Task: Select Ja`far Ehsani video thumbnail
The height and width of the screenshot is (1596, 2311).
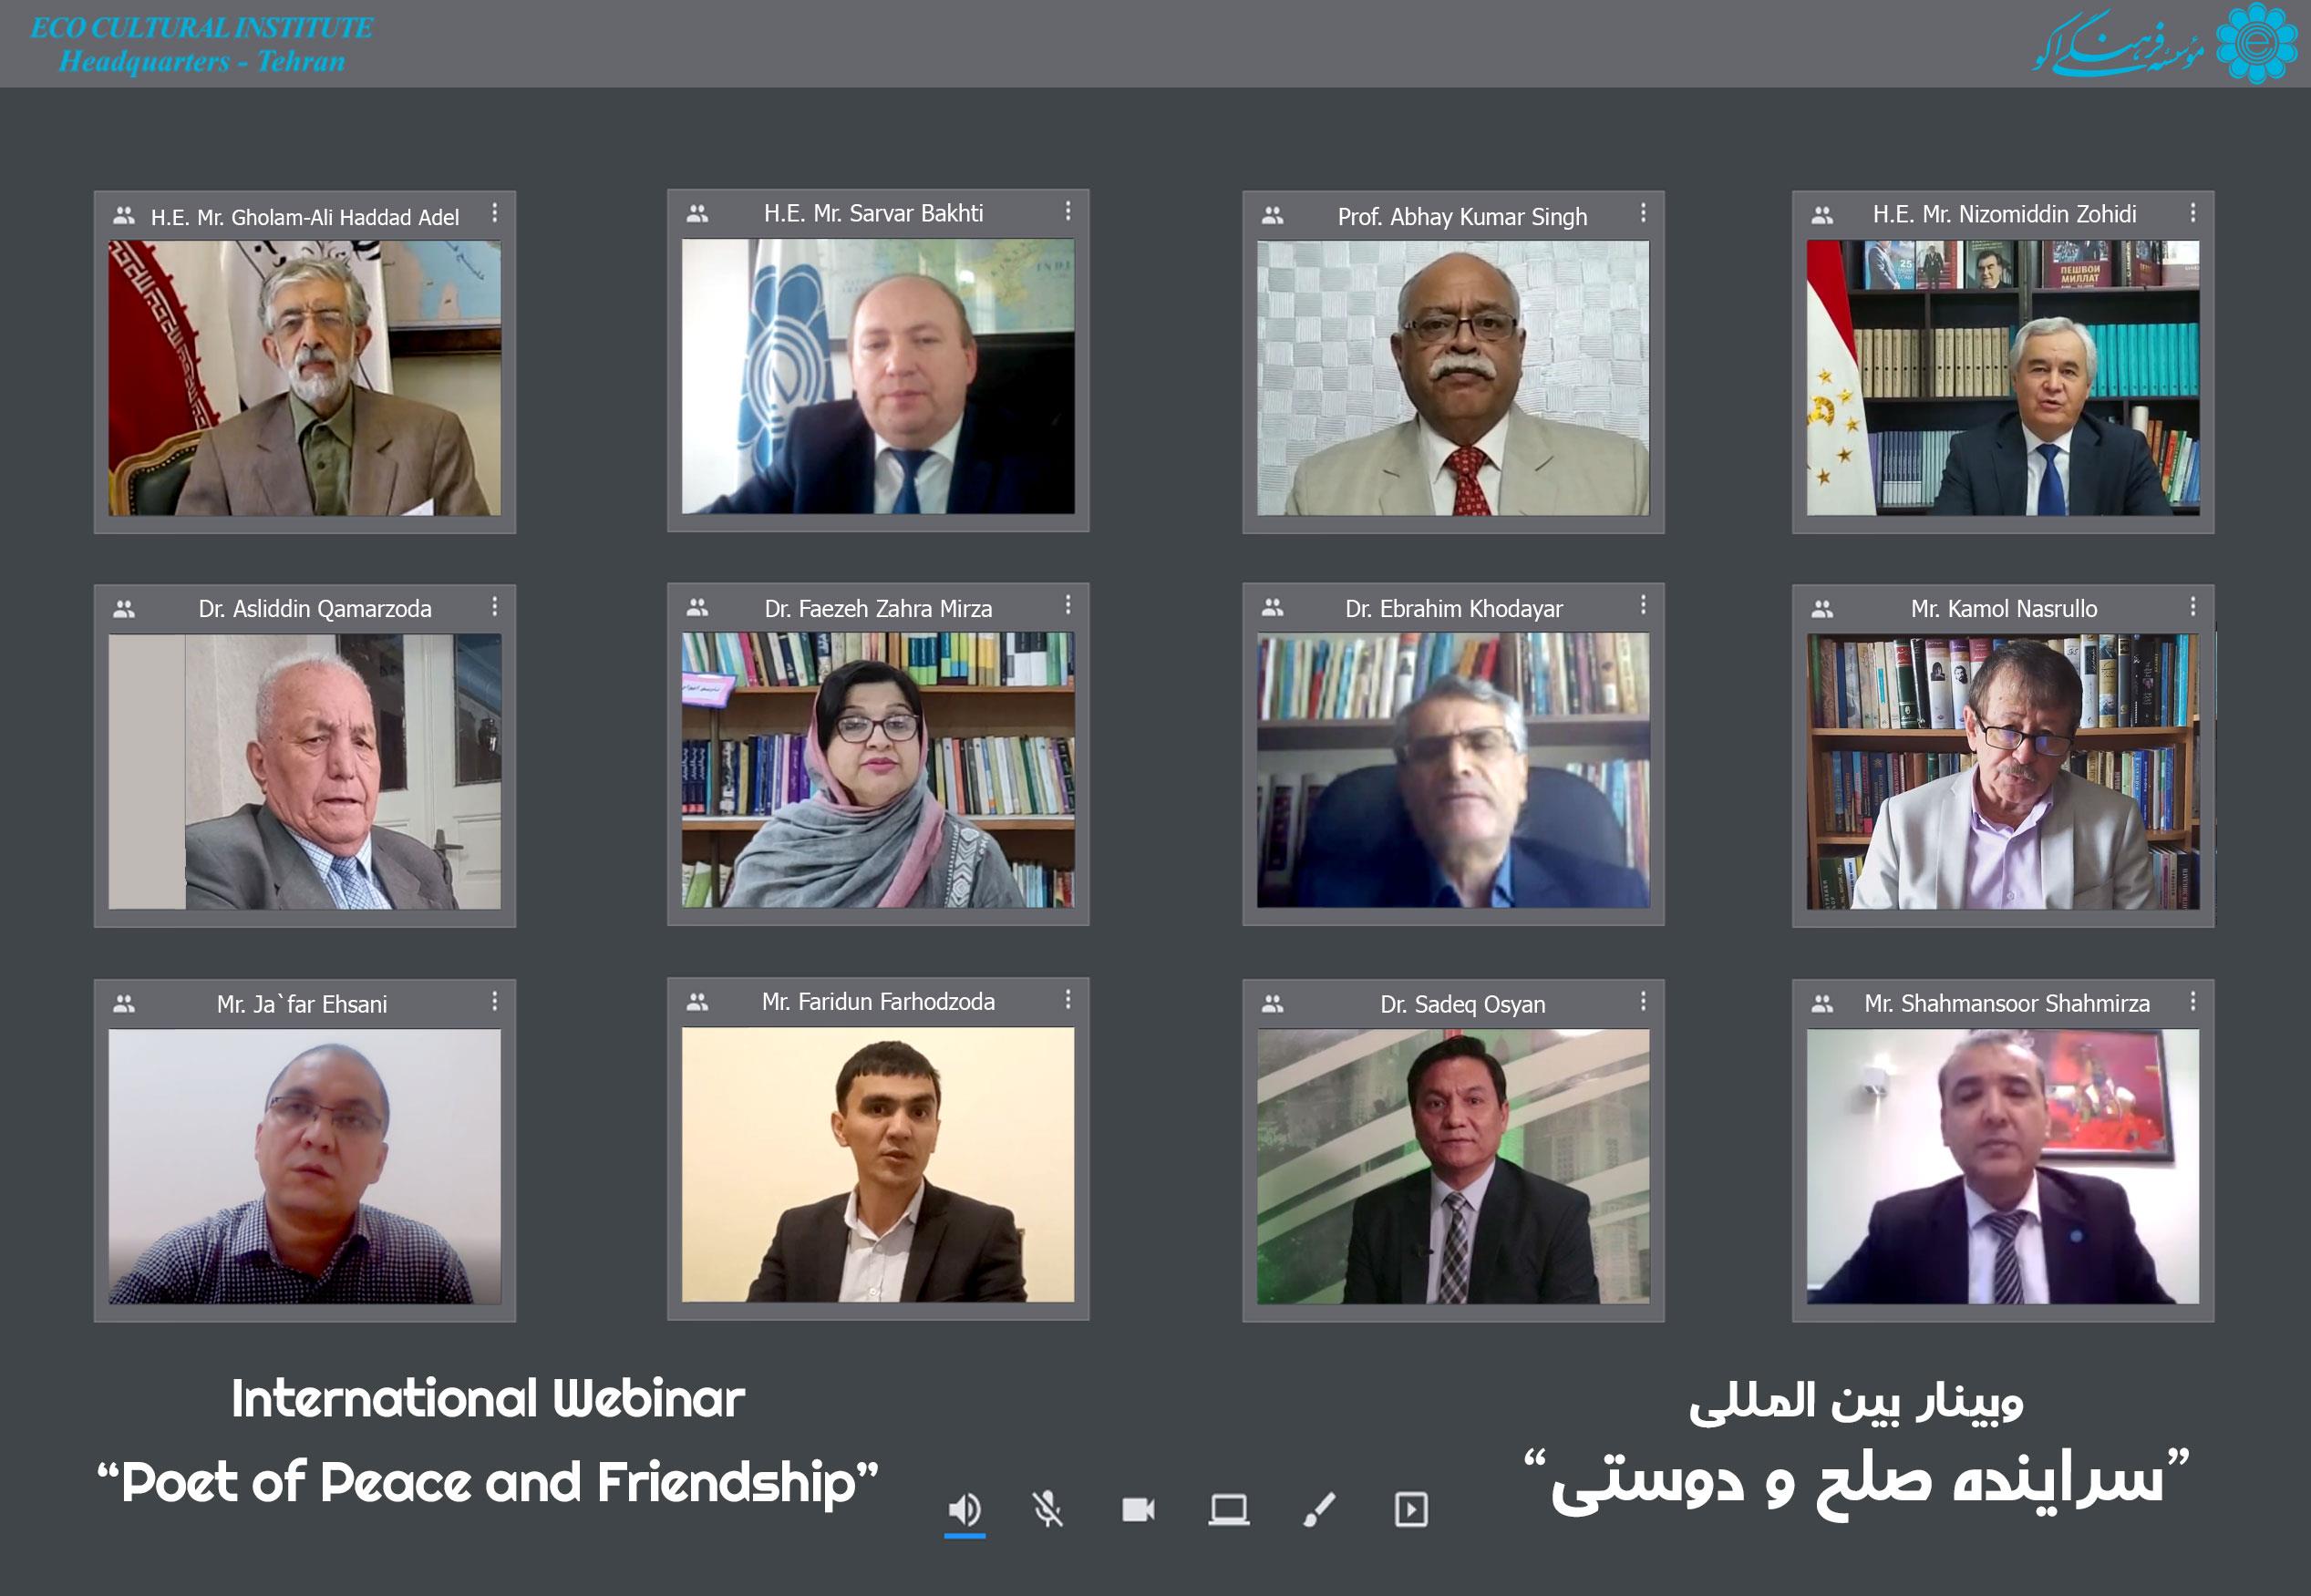Action: click(x=305, y=1166)
